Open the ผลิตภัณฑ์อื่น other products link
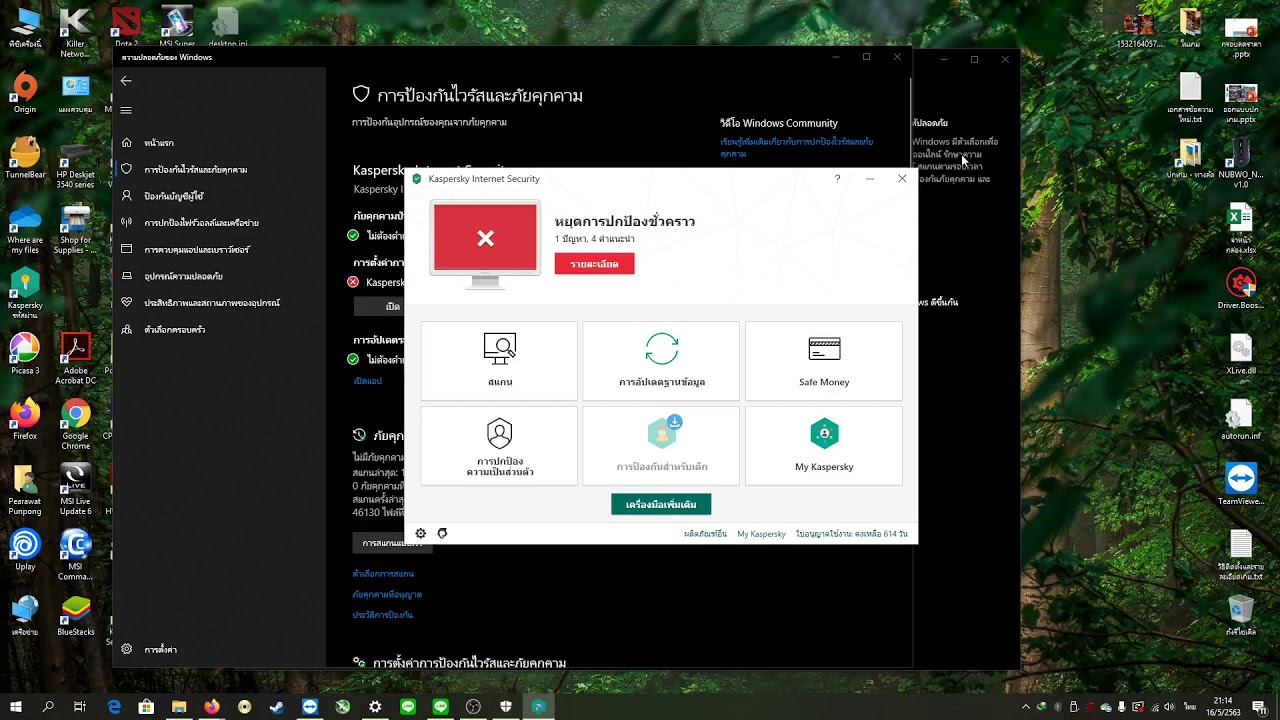 (x=705, y=534)
